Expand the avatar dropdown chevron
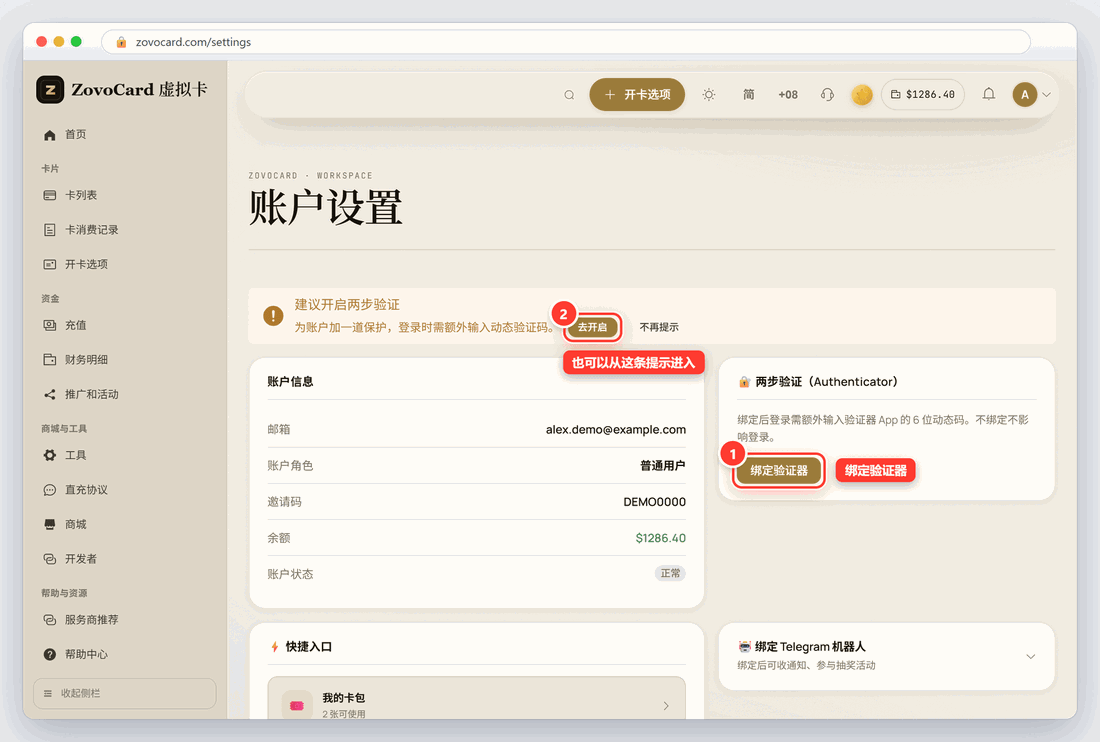The width and height of the screenshot is (1100, 742). (1047, 95)
